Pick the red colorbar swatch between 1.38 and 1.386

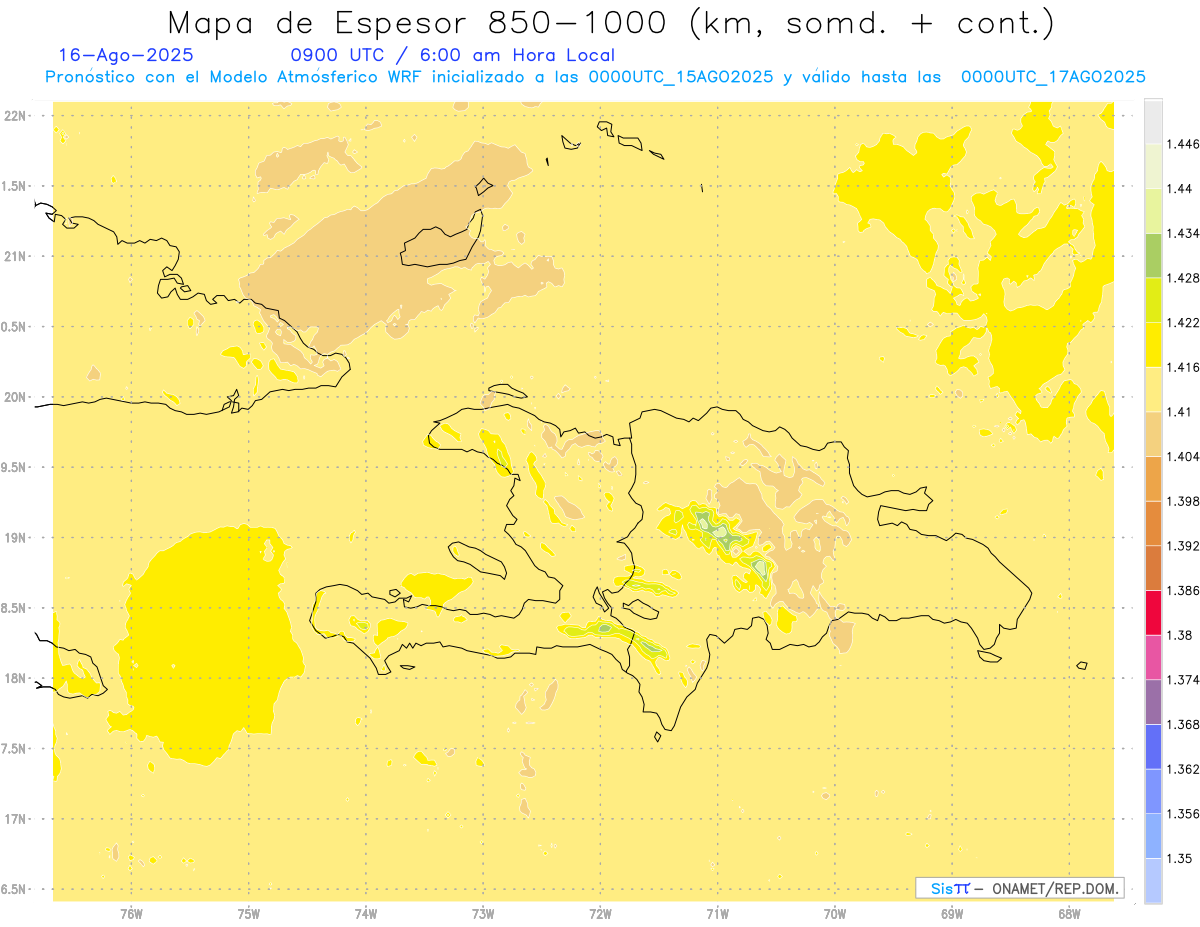tap(1153, 613)
